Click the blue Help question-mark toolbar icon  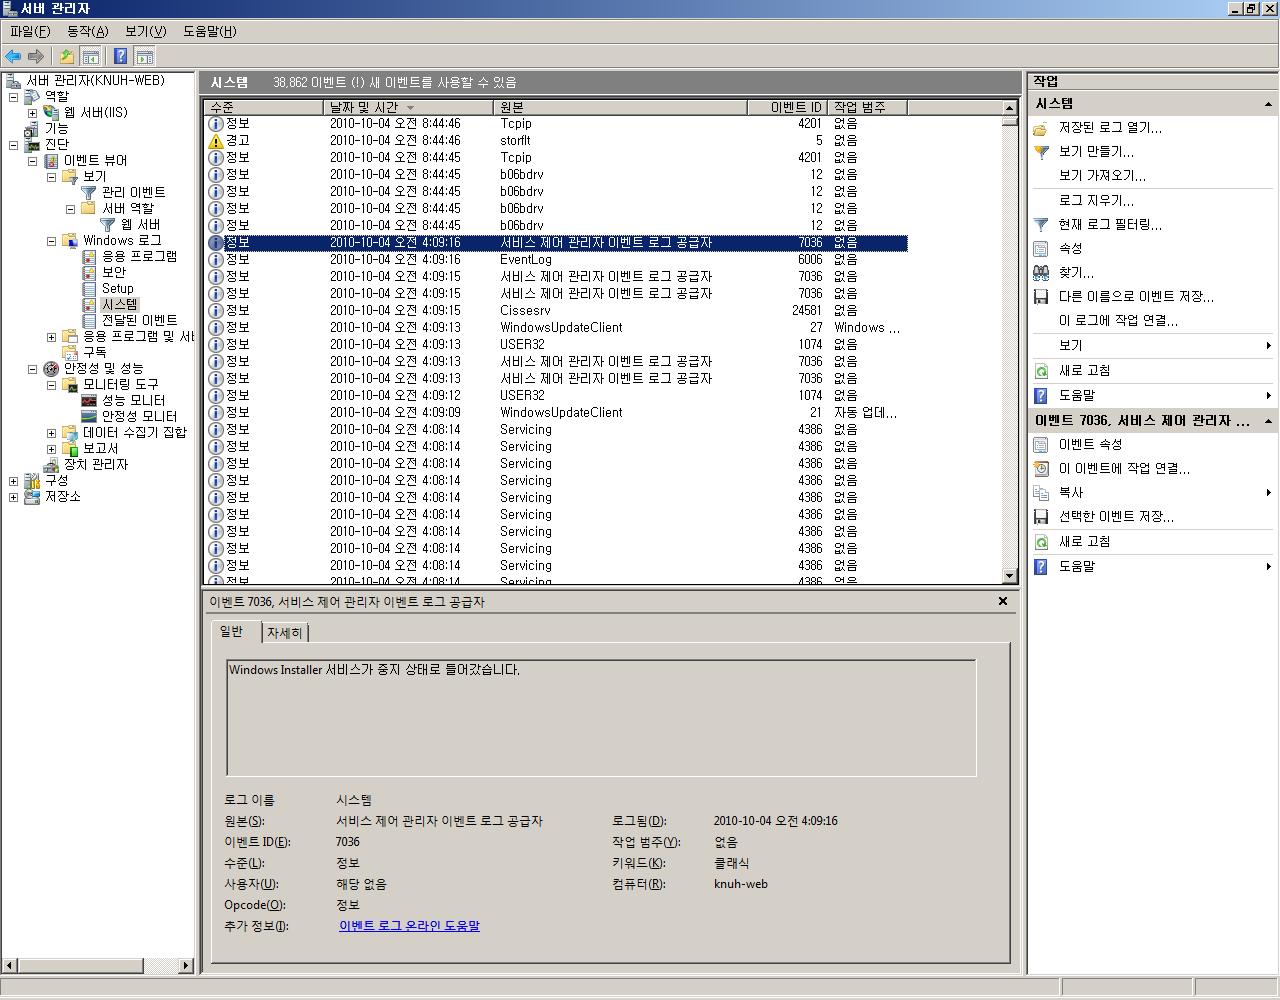click(x=121, y=57)
